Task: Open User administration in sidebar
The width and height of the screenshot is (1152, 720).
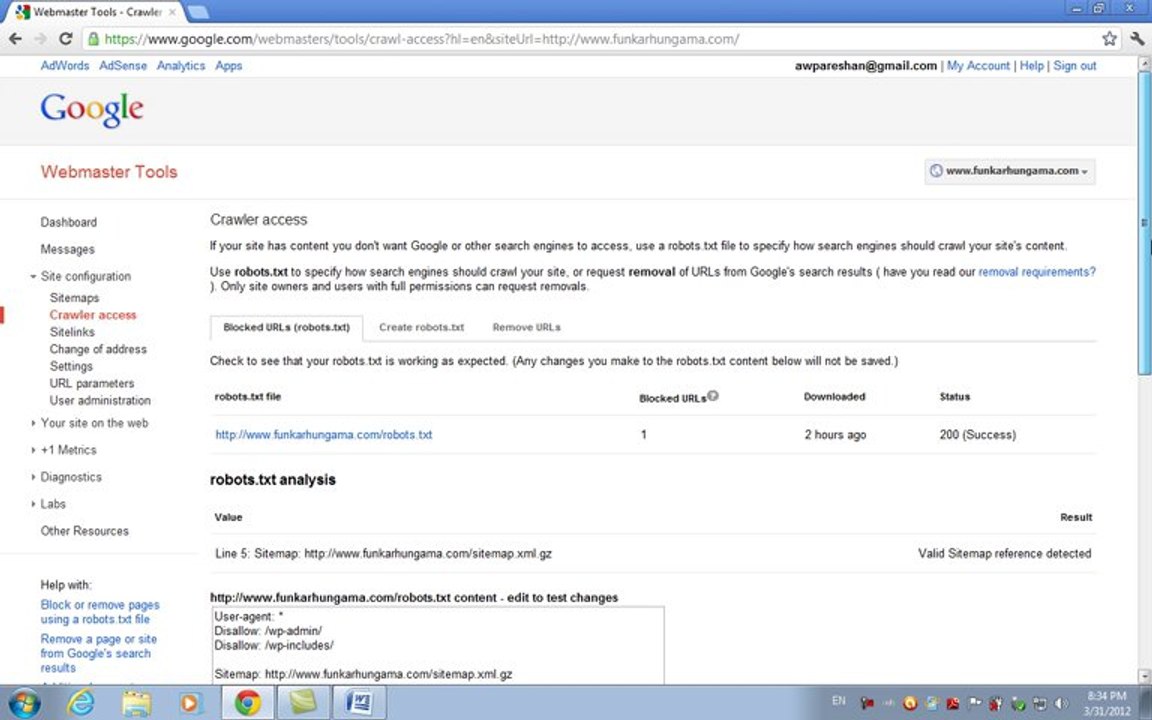Action: click(100, 400)
